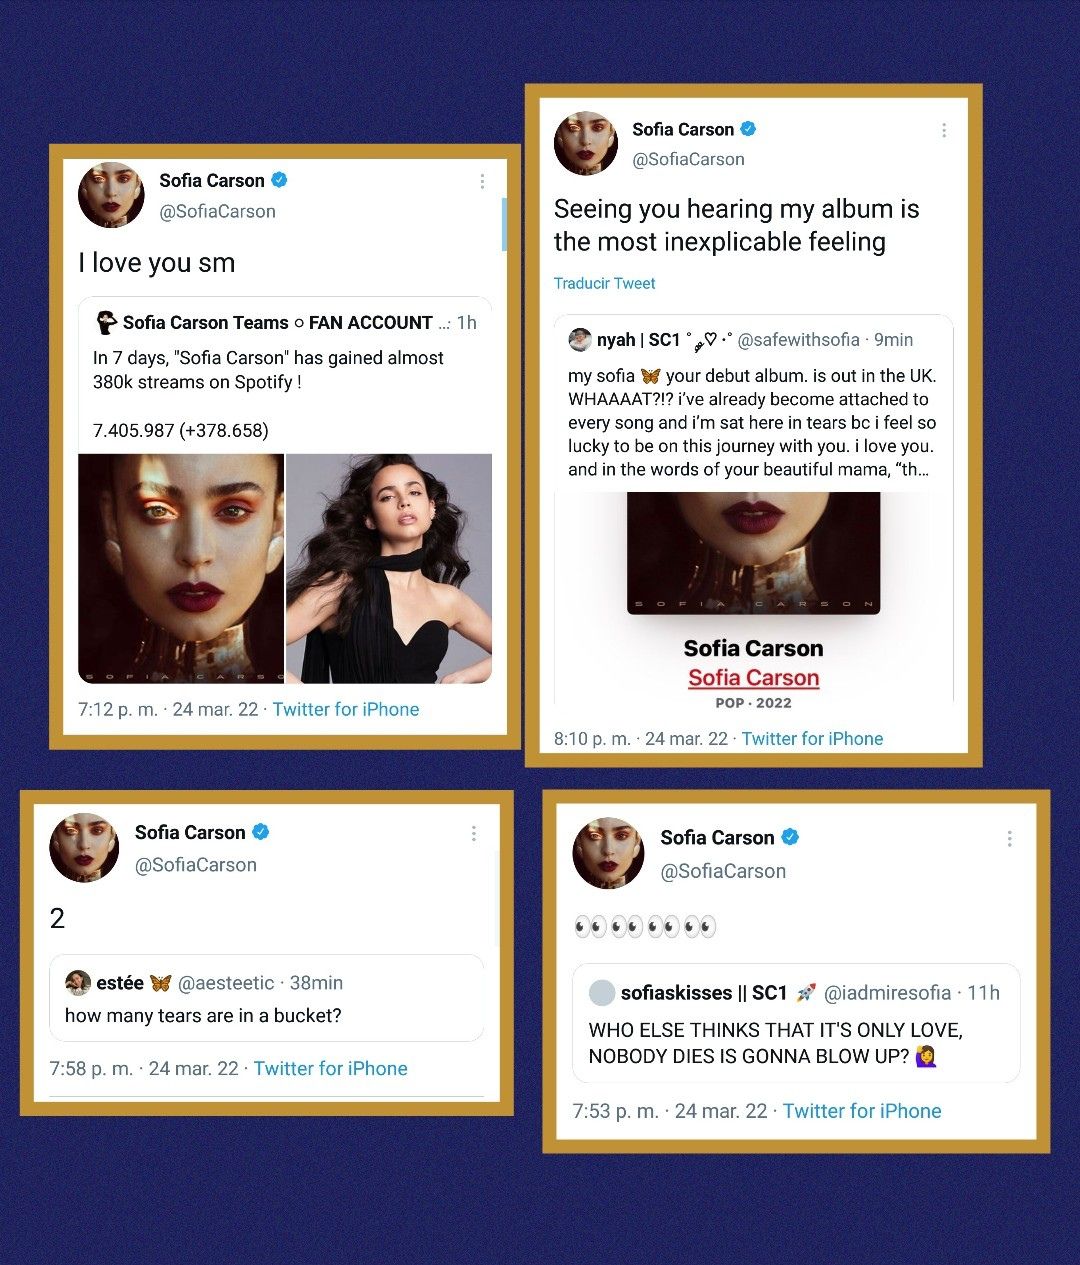The image size is (1080, 1265).
Task: Open the black dress photo in fan tweet
Action: point(389,569)
